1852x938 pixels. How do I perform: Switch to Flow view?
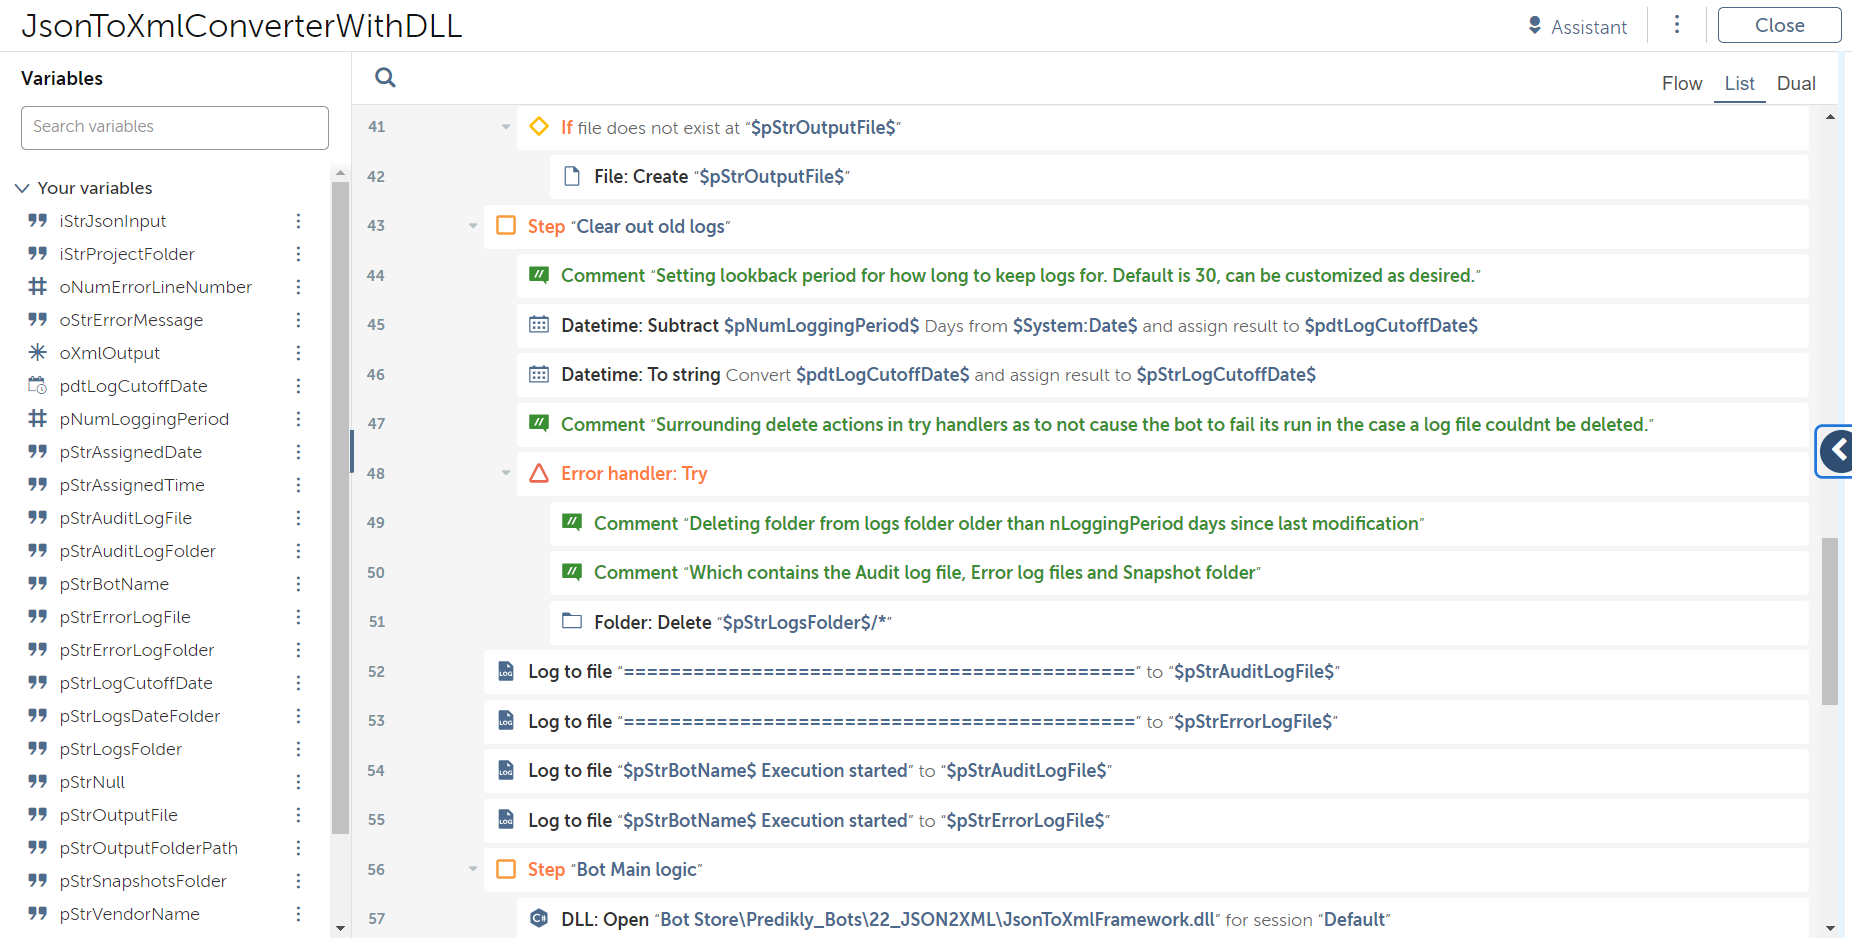click(x=1681, y=84)
